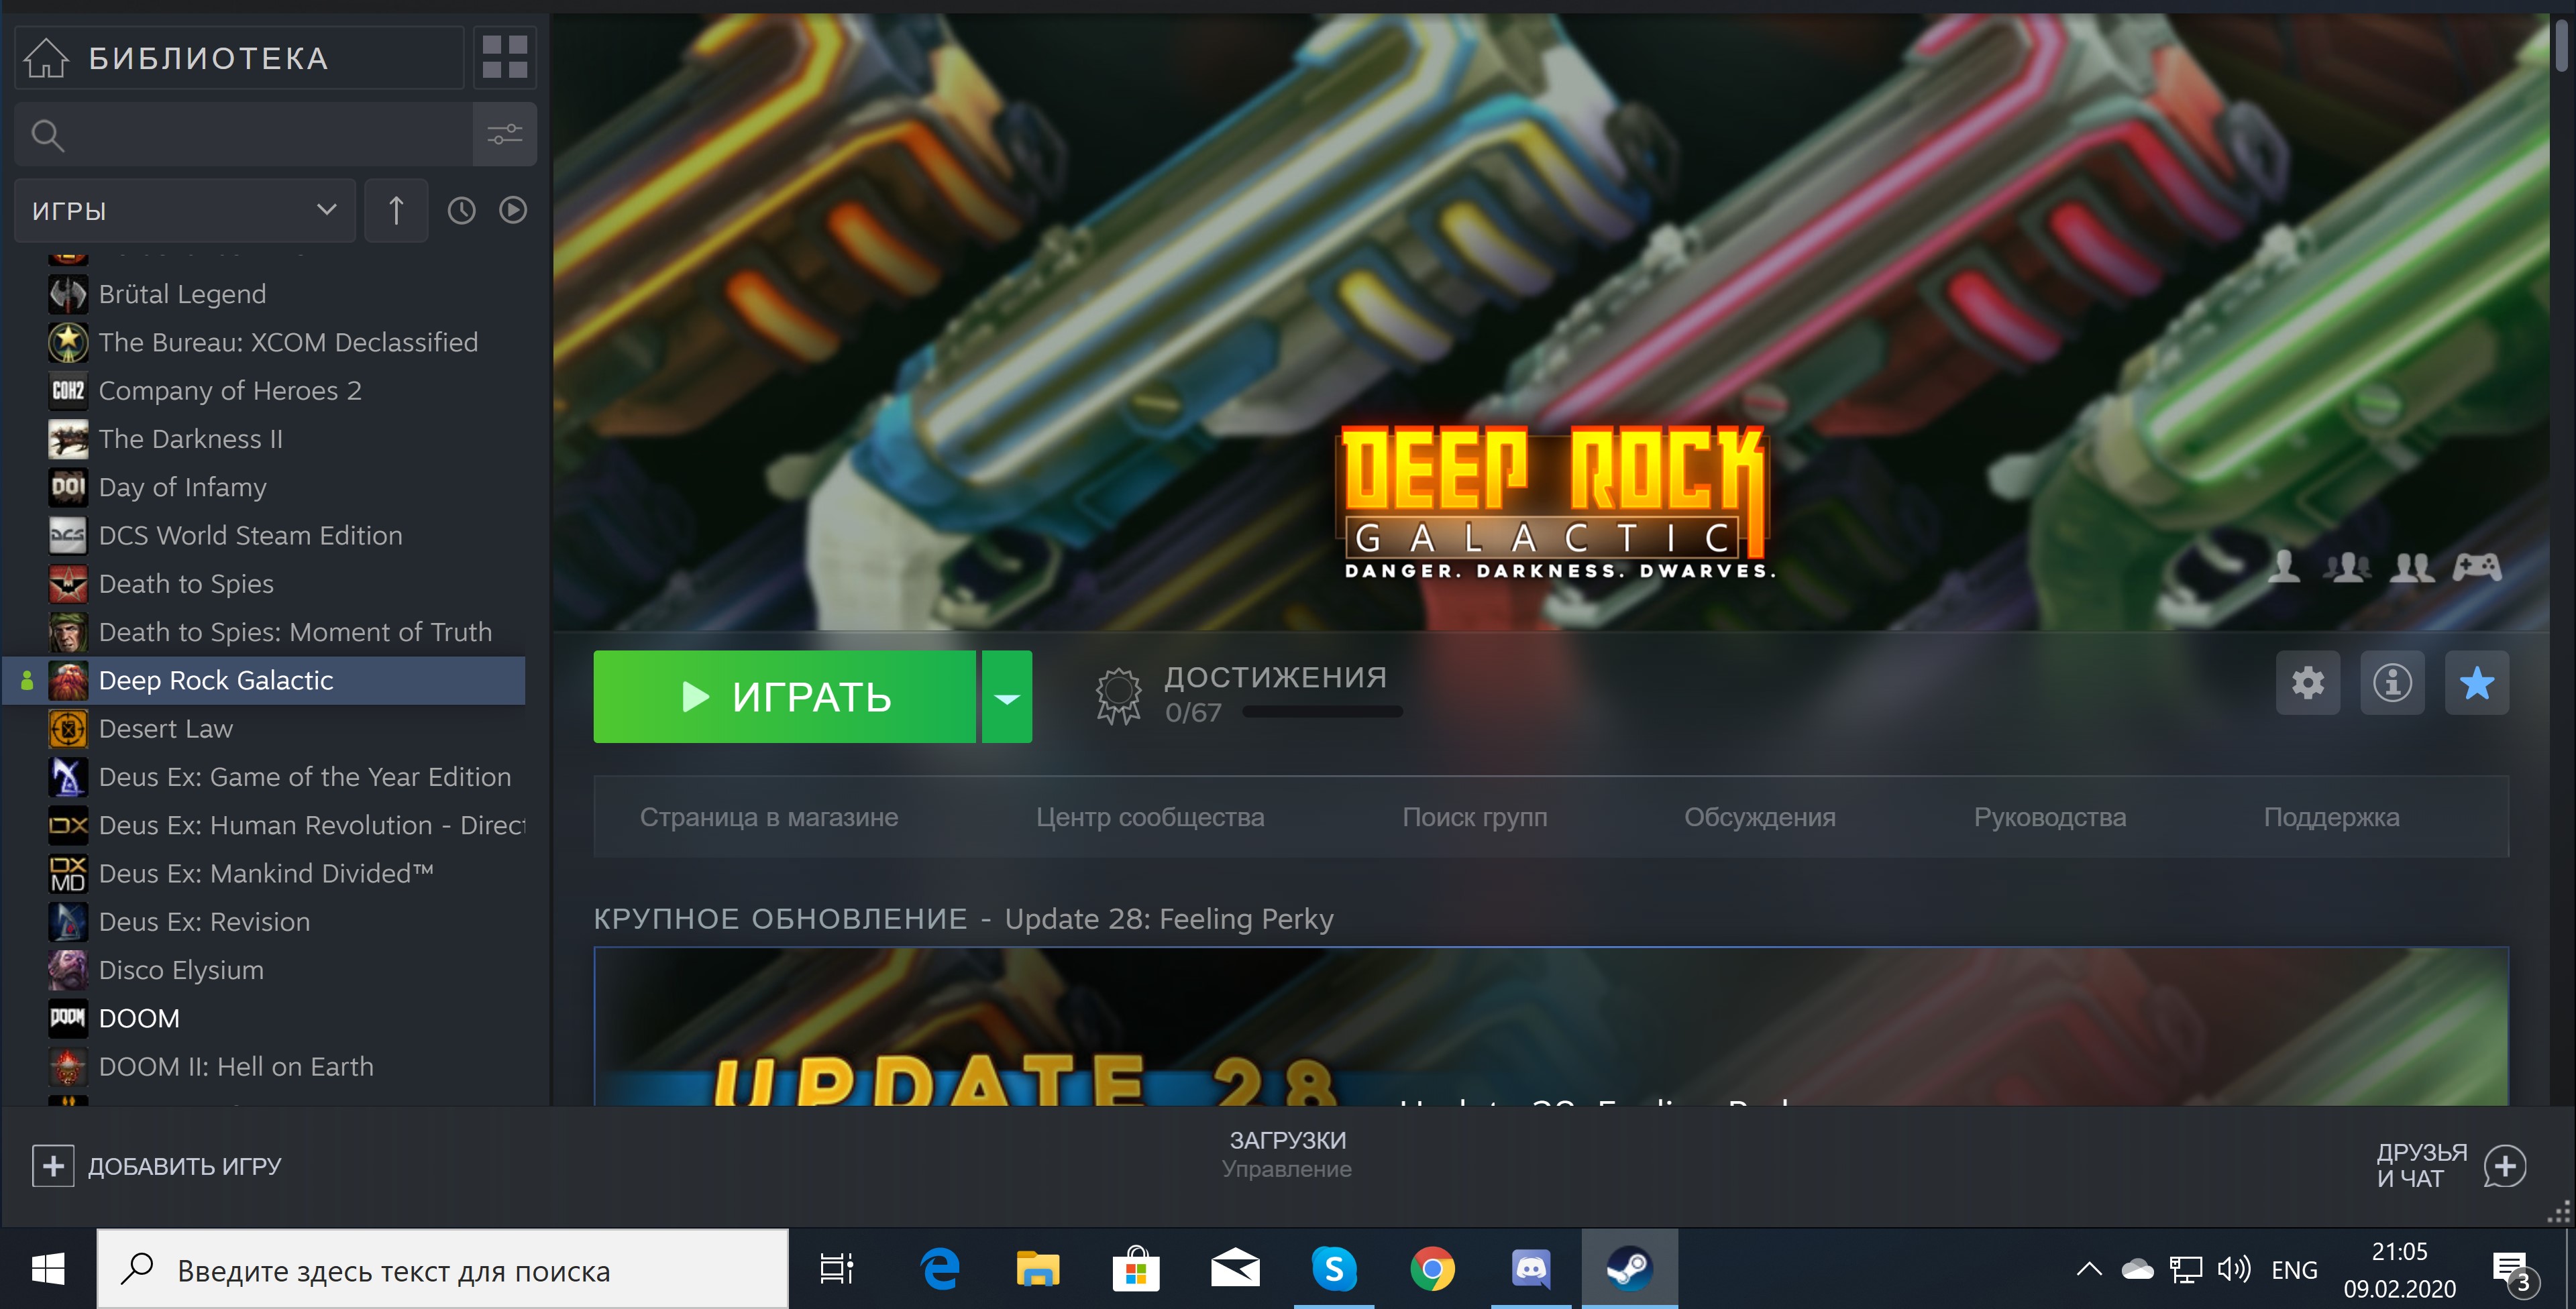Open Skype from taskbar
Screen dimensions: 2576x1309
(x=1334, y=1269)
